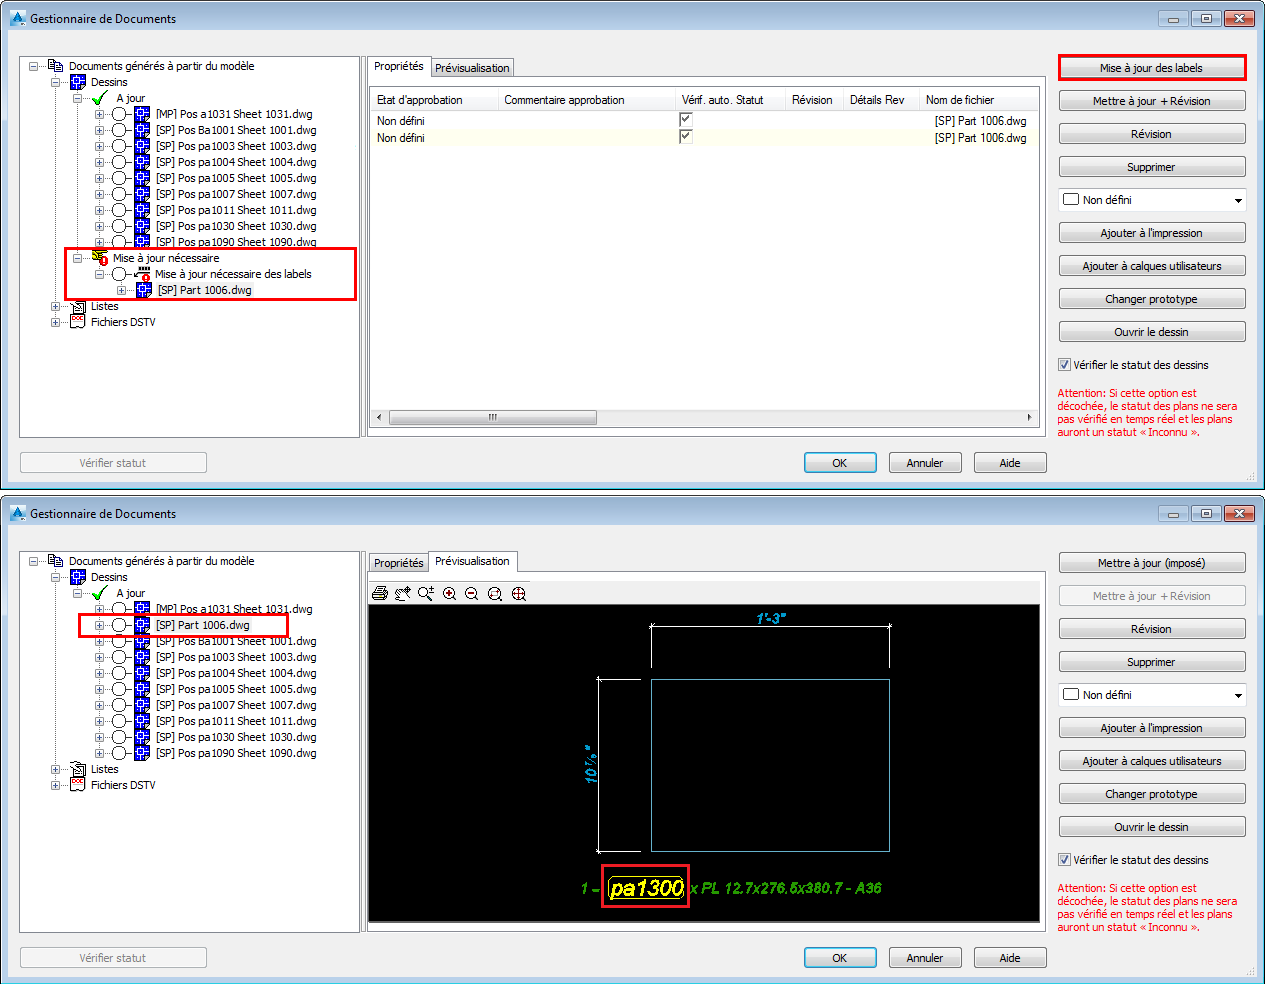The height and width of the screenshot is (984, 1266).
Task: Choose the zoom window tool in preview
Action: click(x=495, y=594)
